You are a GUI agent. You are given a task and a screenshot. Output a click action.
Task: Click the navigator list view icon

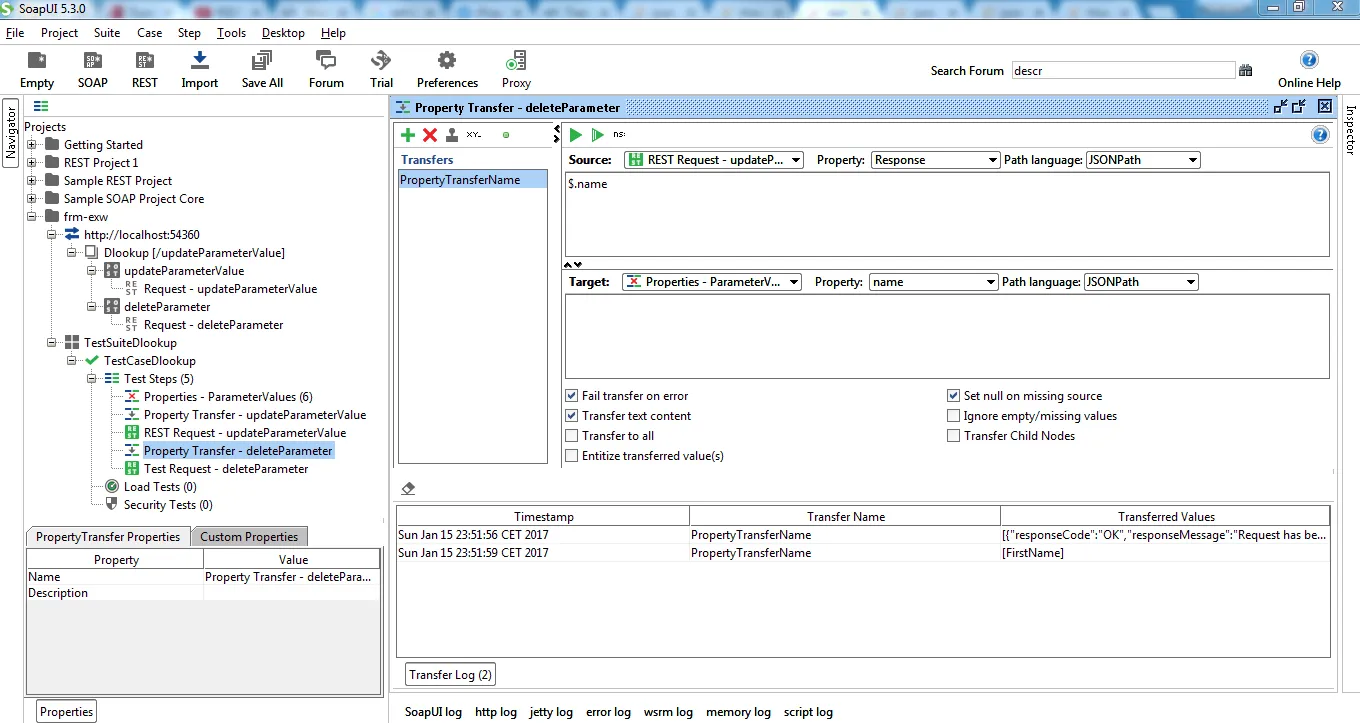pos(41,106)
